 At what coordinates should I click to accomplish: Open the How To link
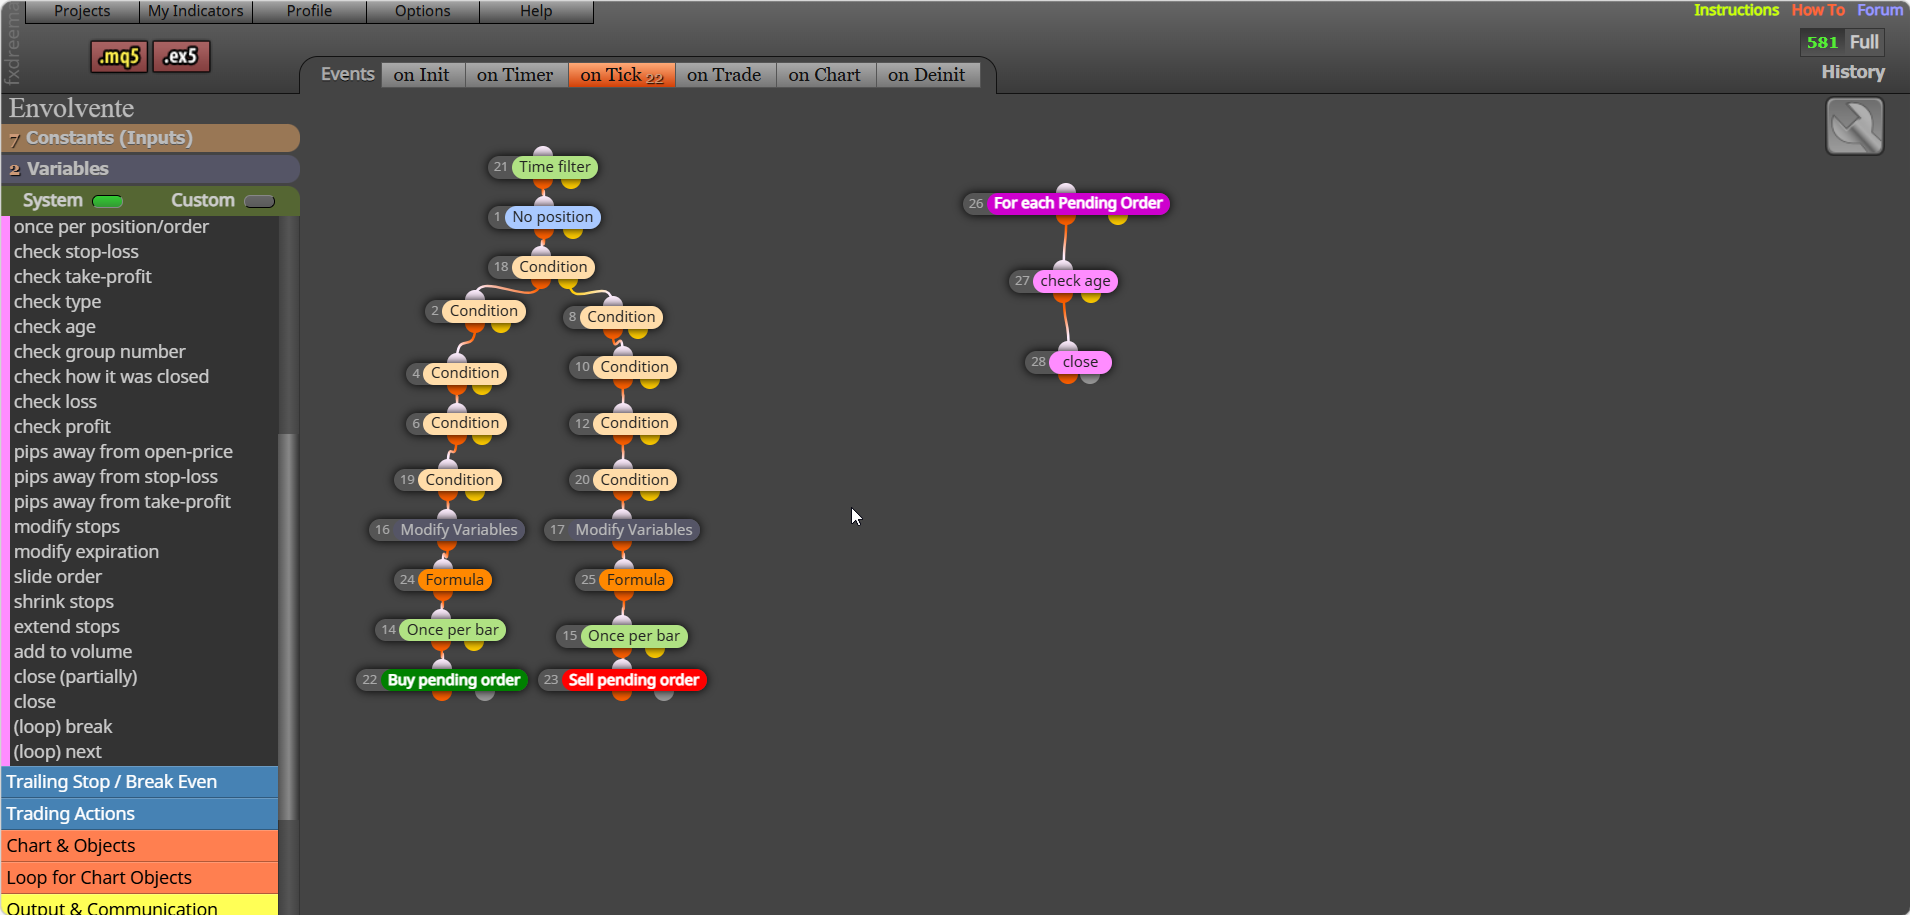1818,10
